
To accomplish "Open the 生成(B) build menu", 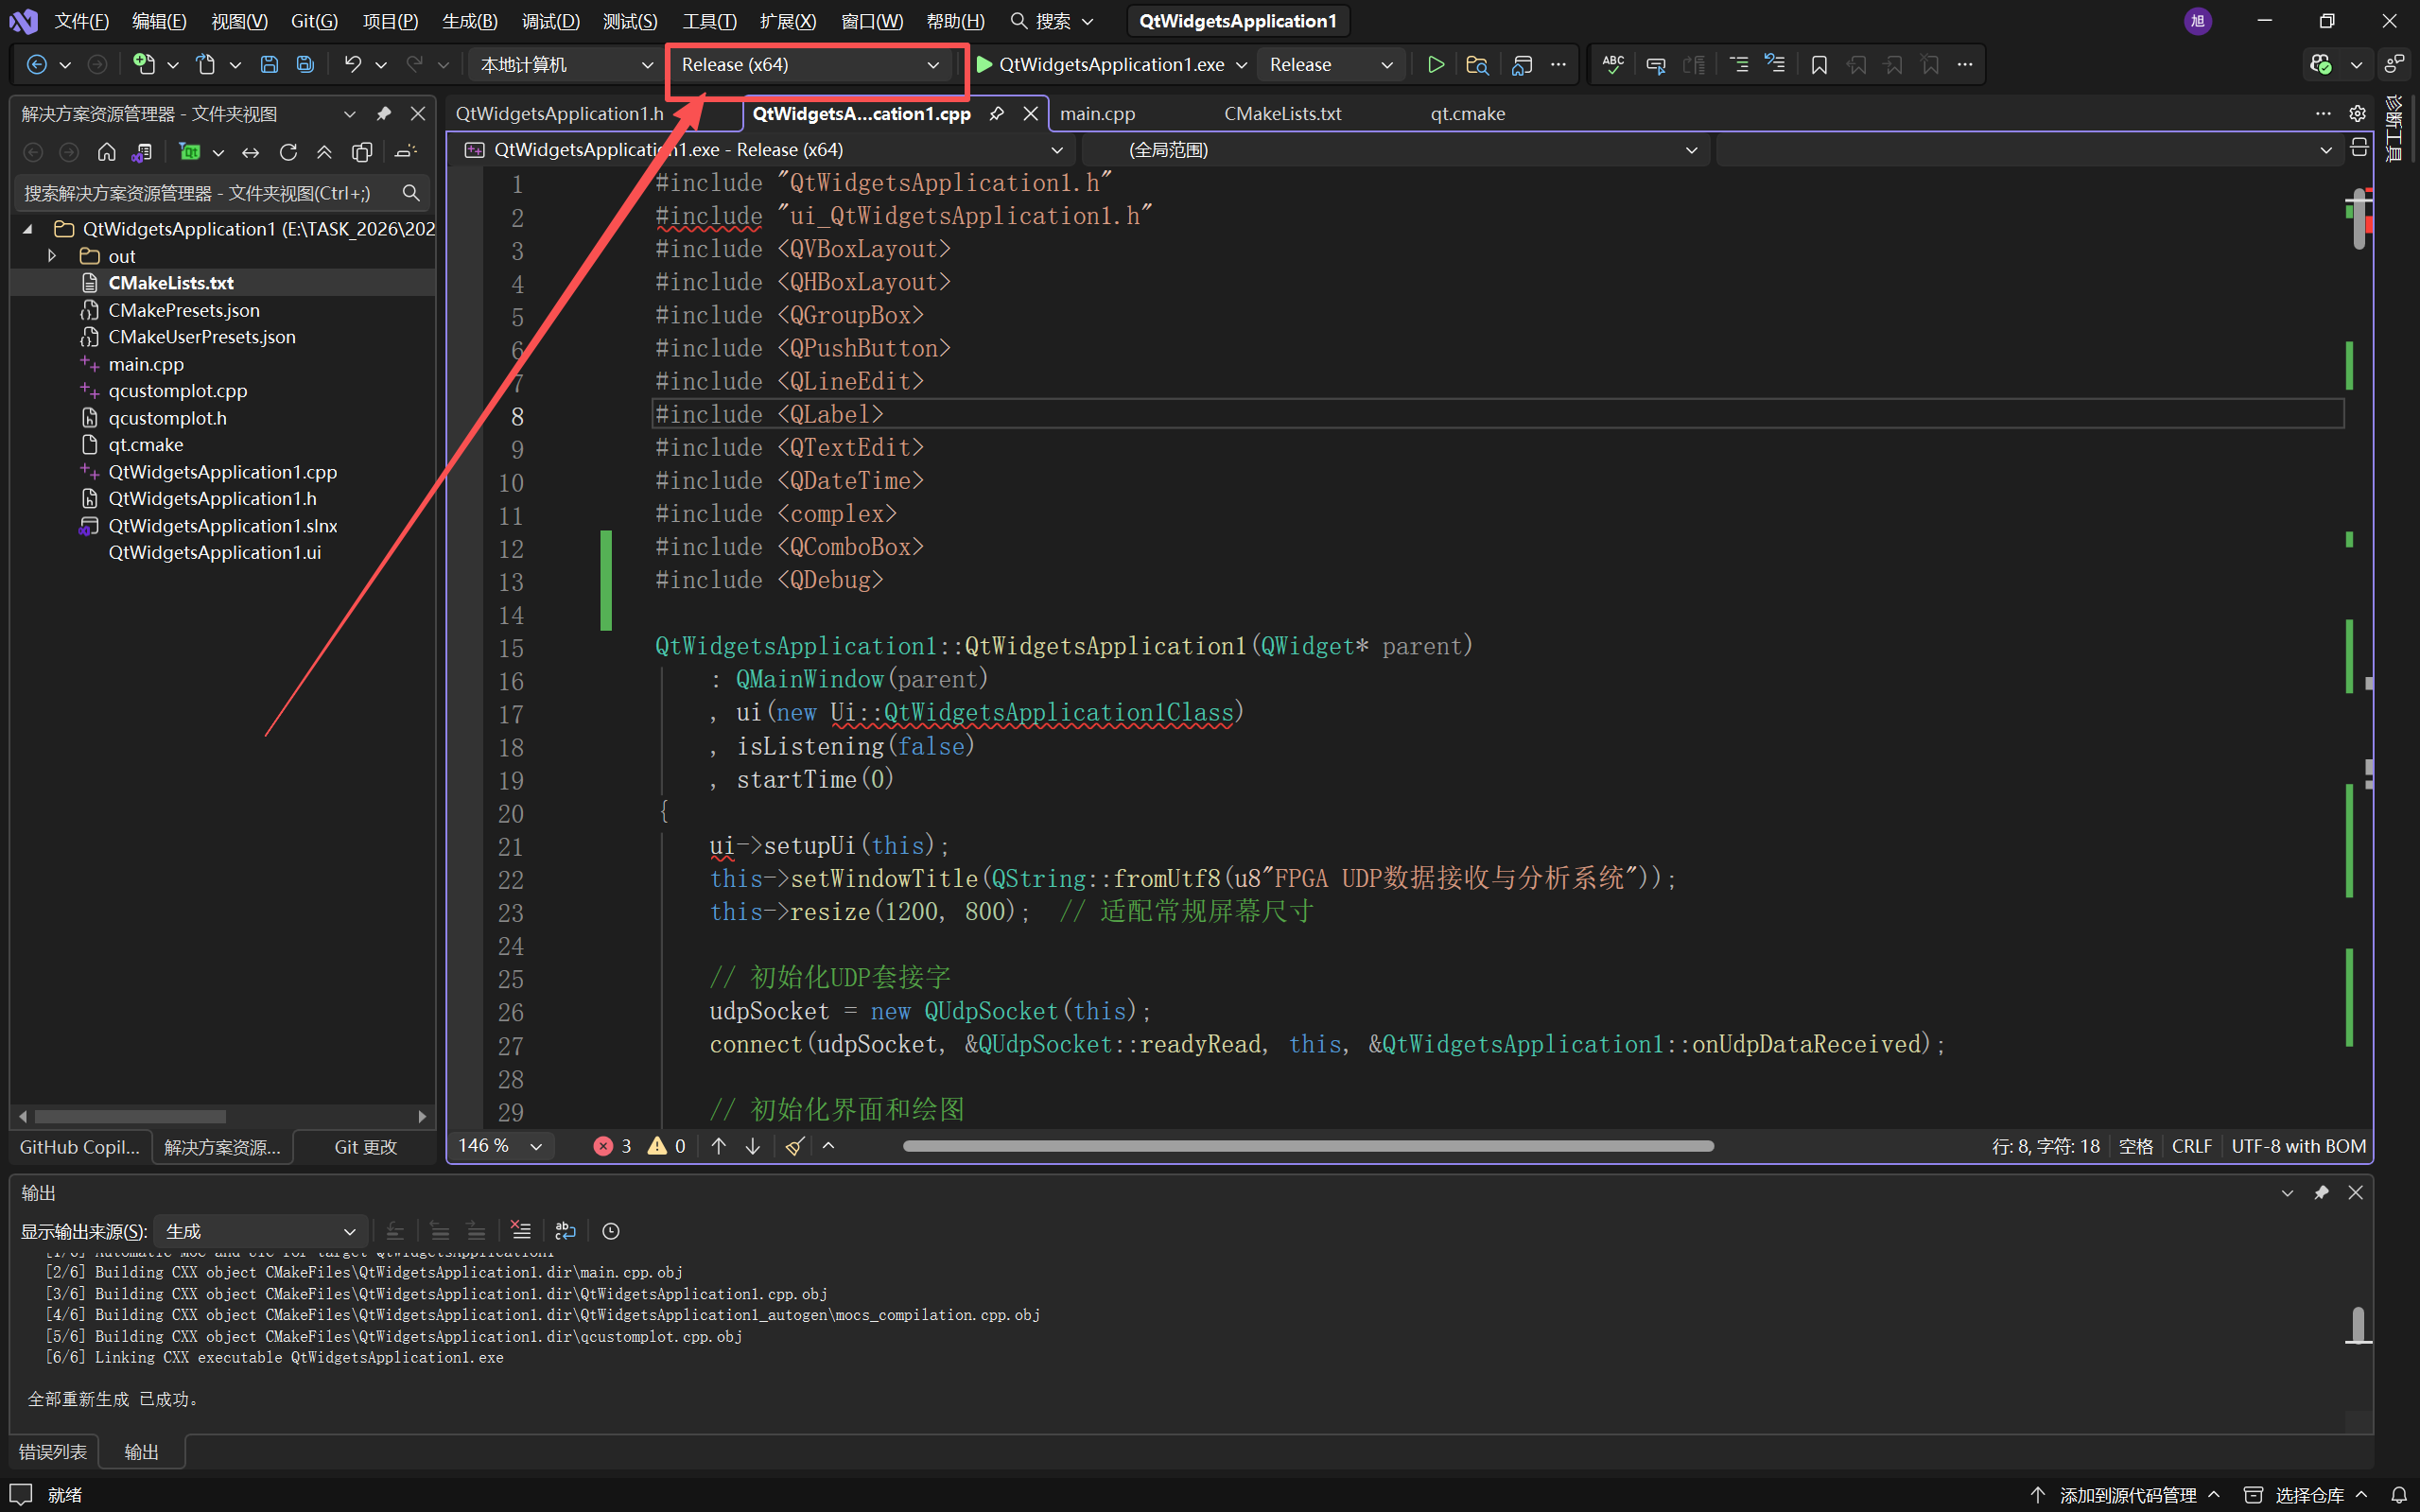I will (469, 21).
